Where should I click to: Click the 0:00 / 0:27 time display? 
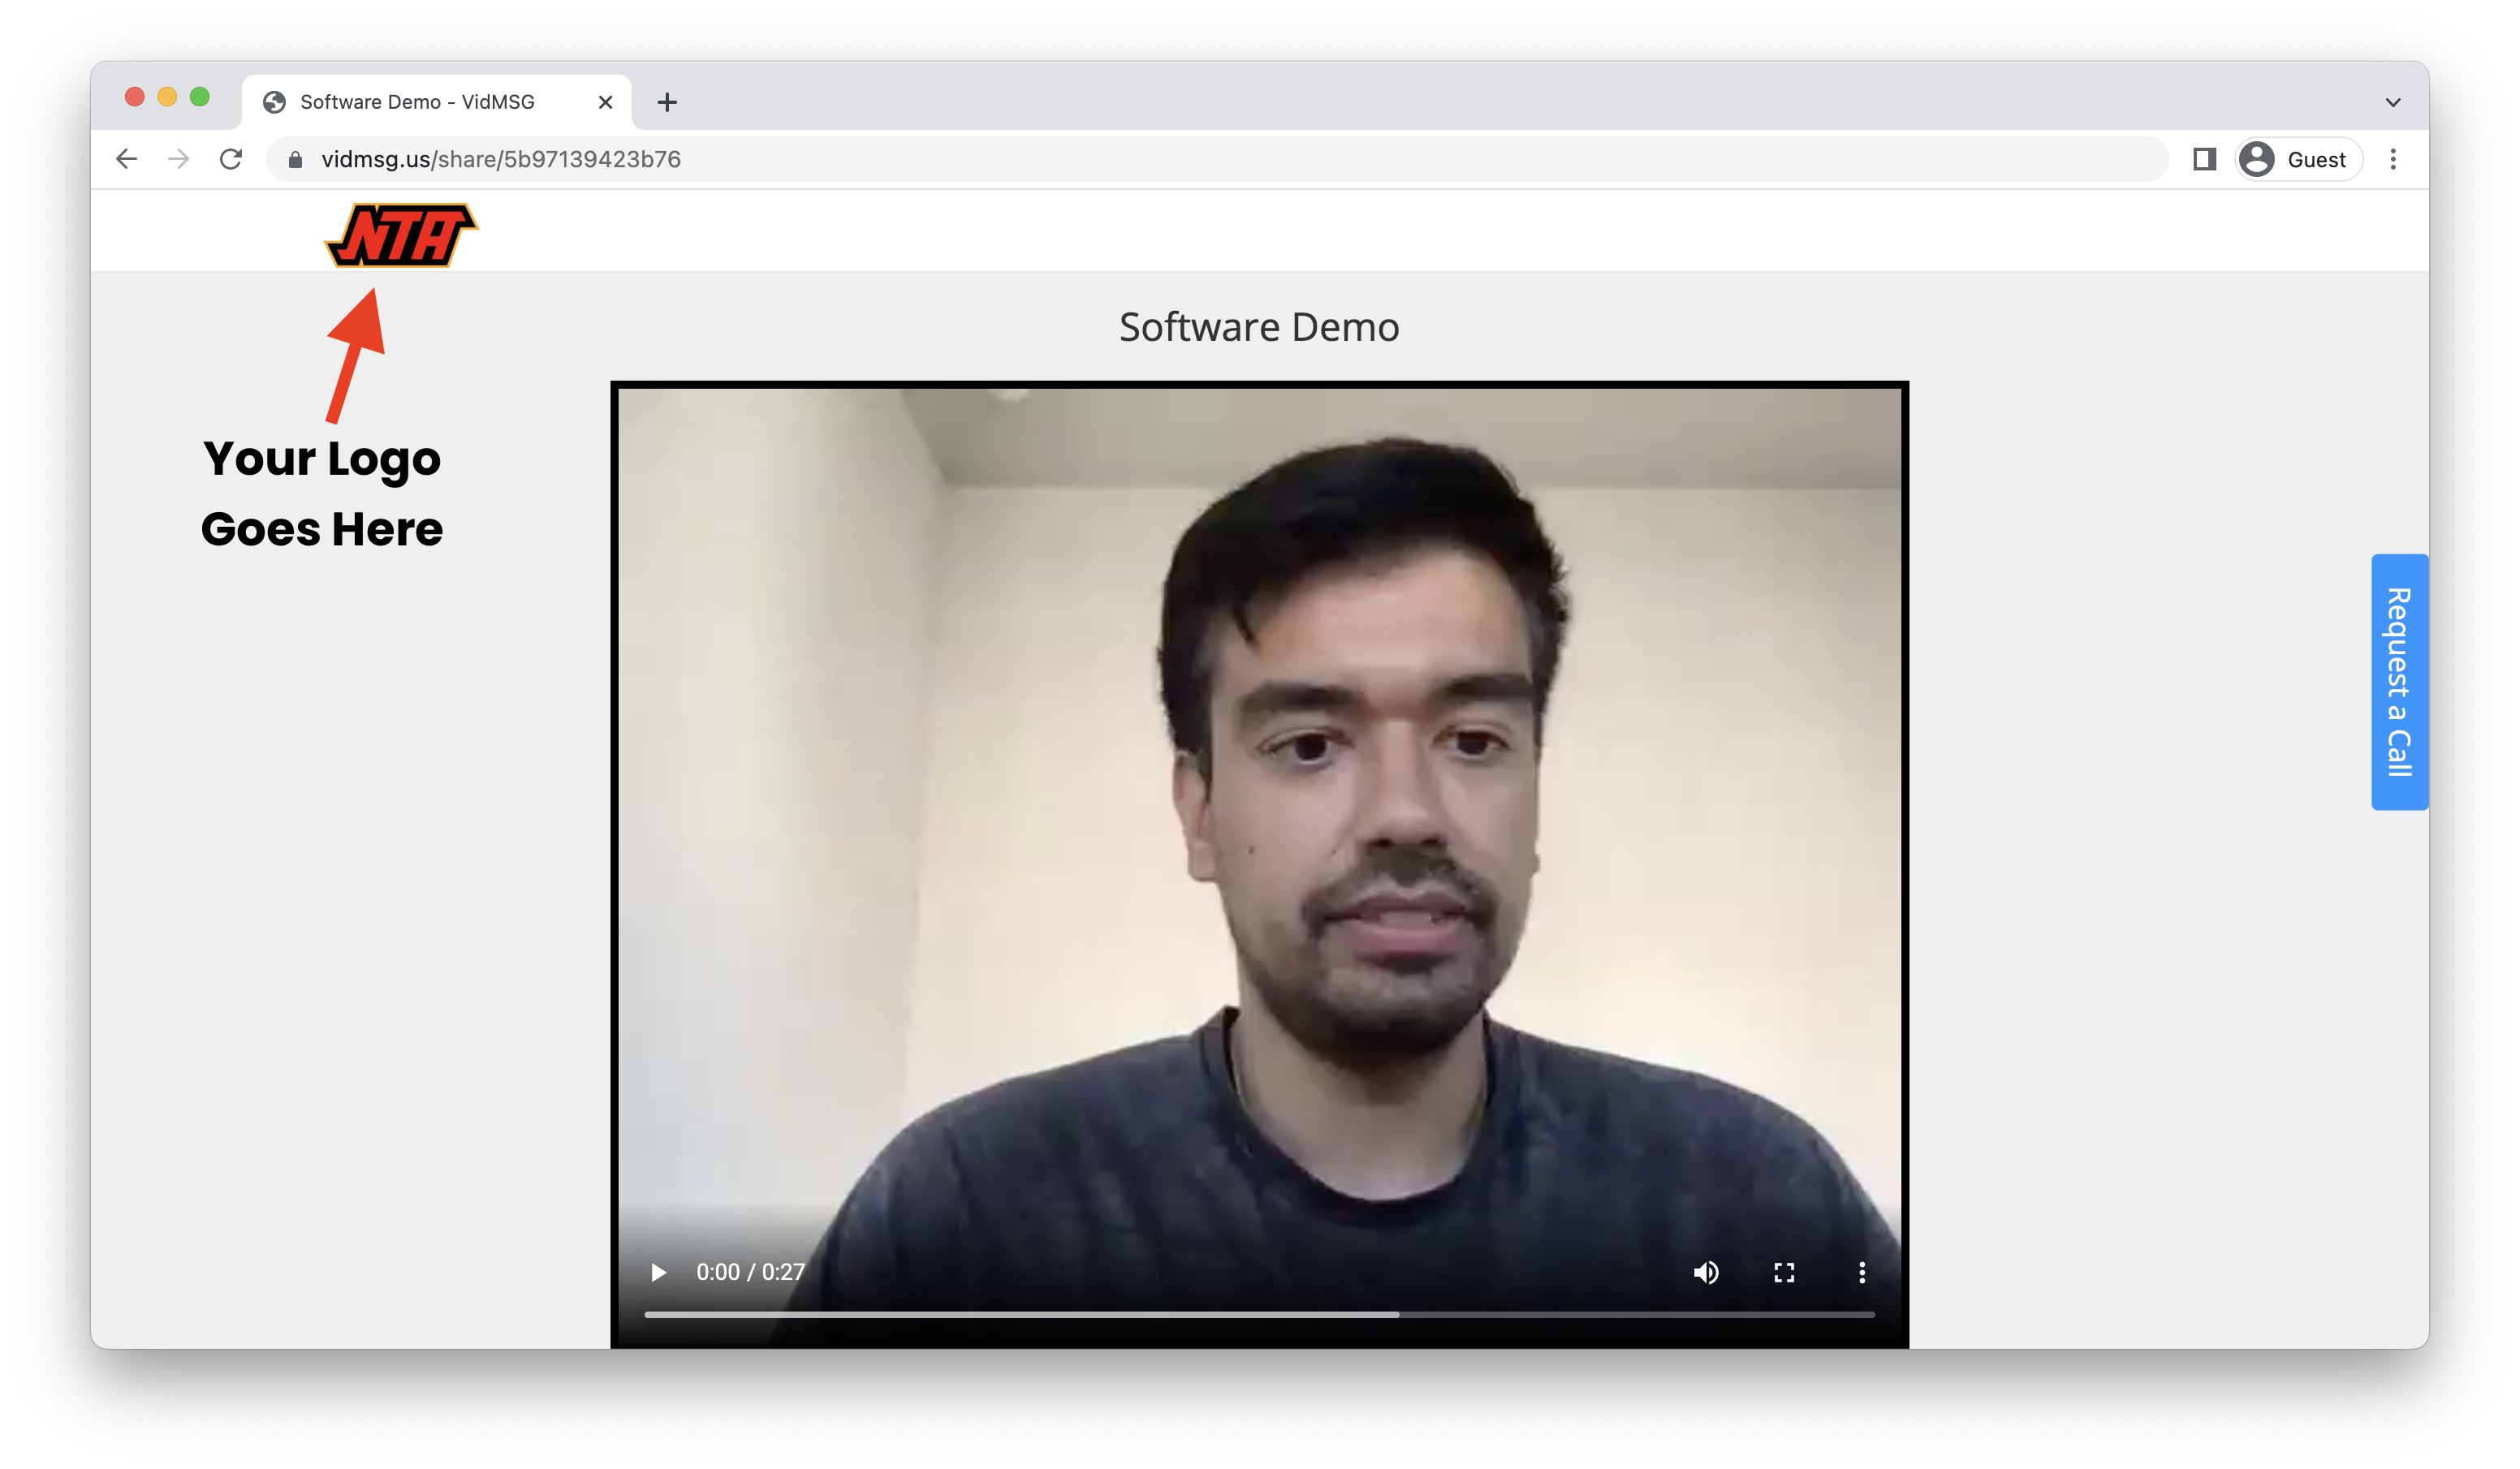click(750, 1272)
